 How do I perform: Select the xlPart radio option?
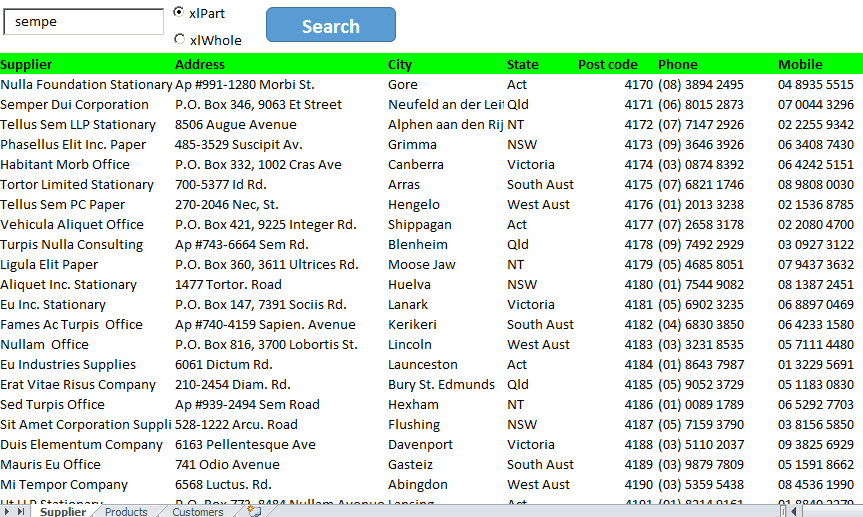pyautogui.click(x=179, y=12)
